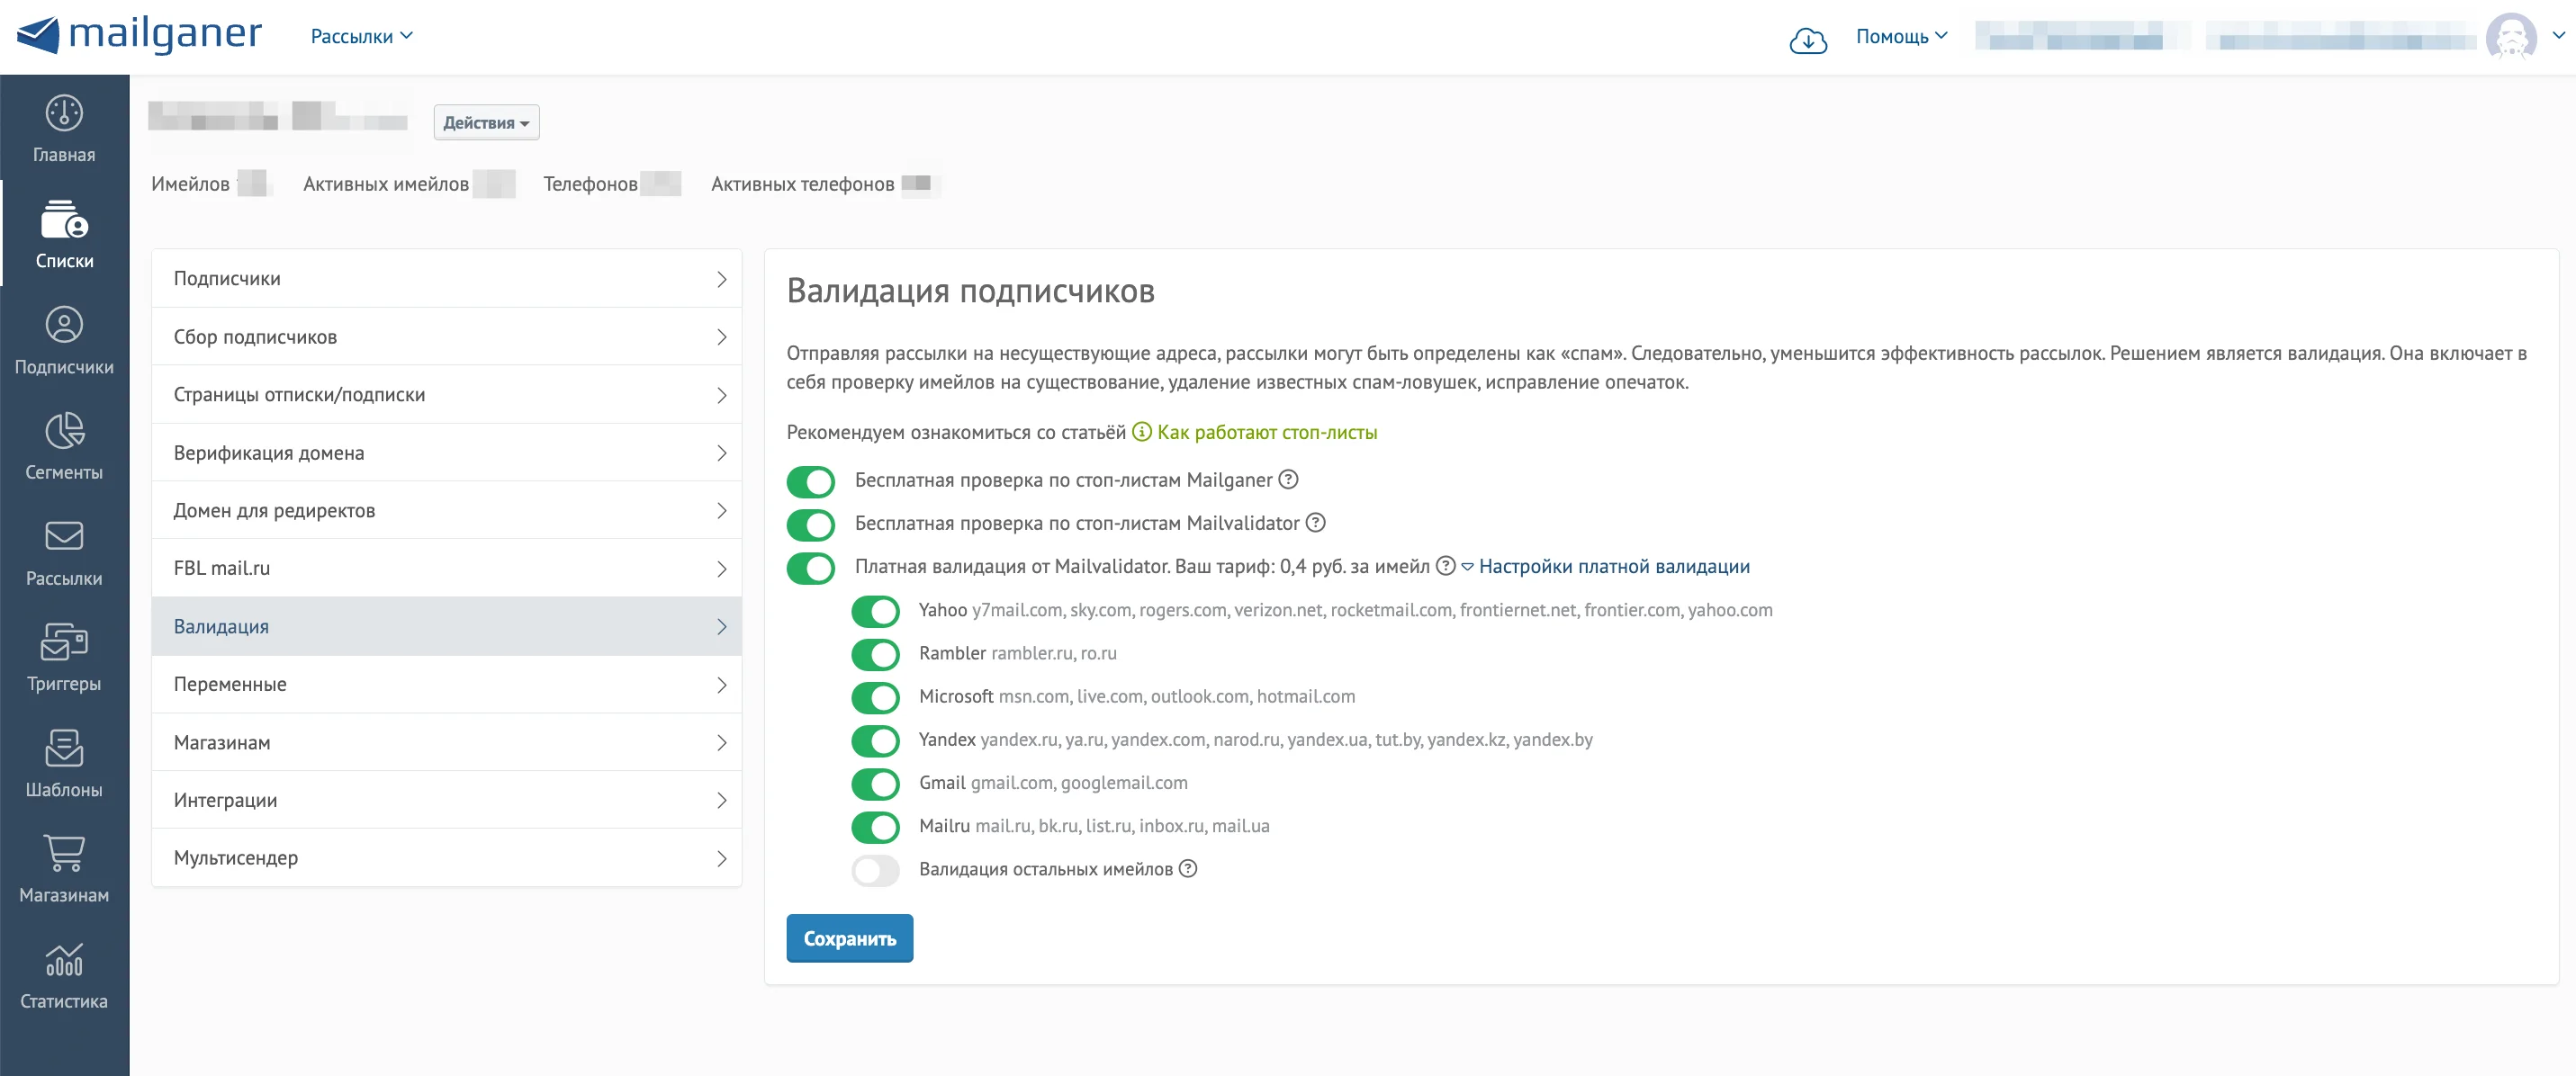Open the Шаблоны sidebar icon
Viewport: 2576px width, 1076px height.
pyautogui.click(x=64, y=748)
